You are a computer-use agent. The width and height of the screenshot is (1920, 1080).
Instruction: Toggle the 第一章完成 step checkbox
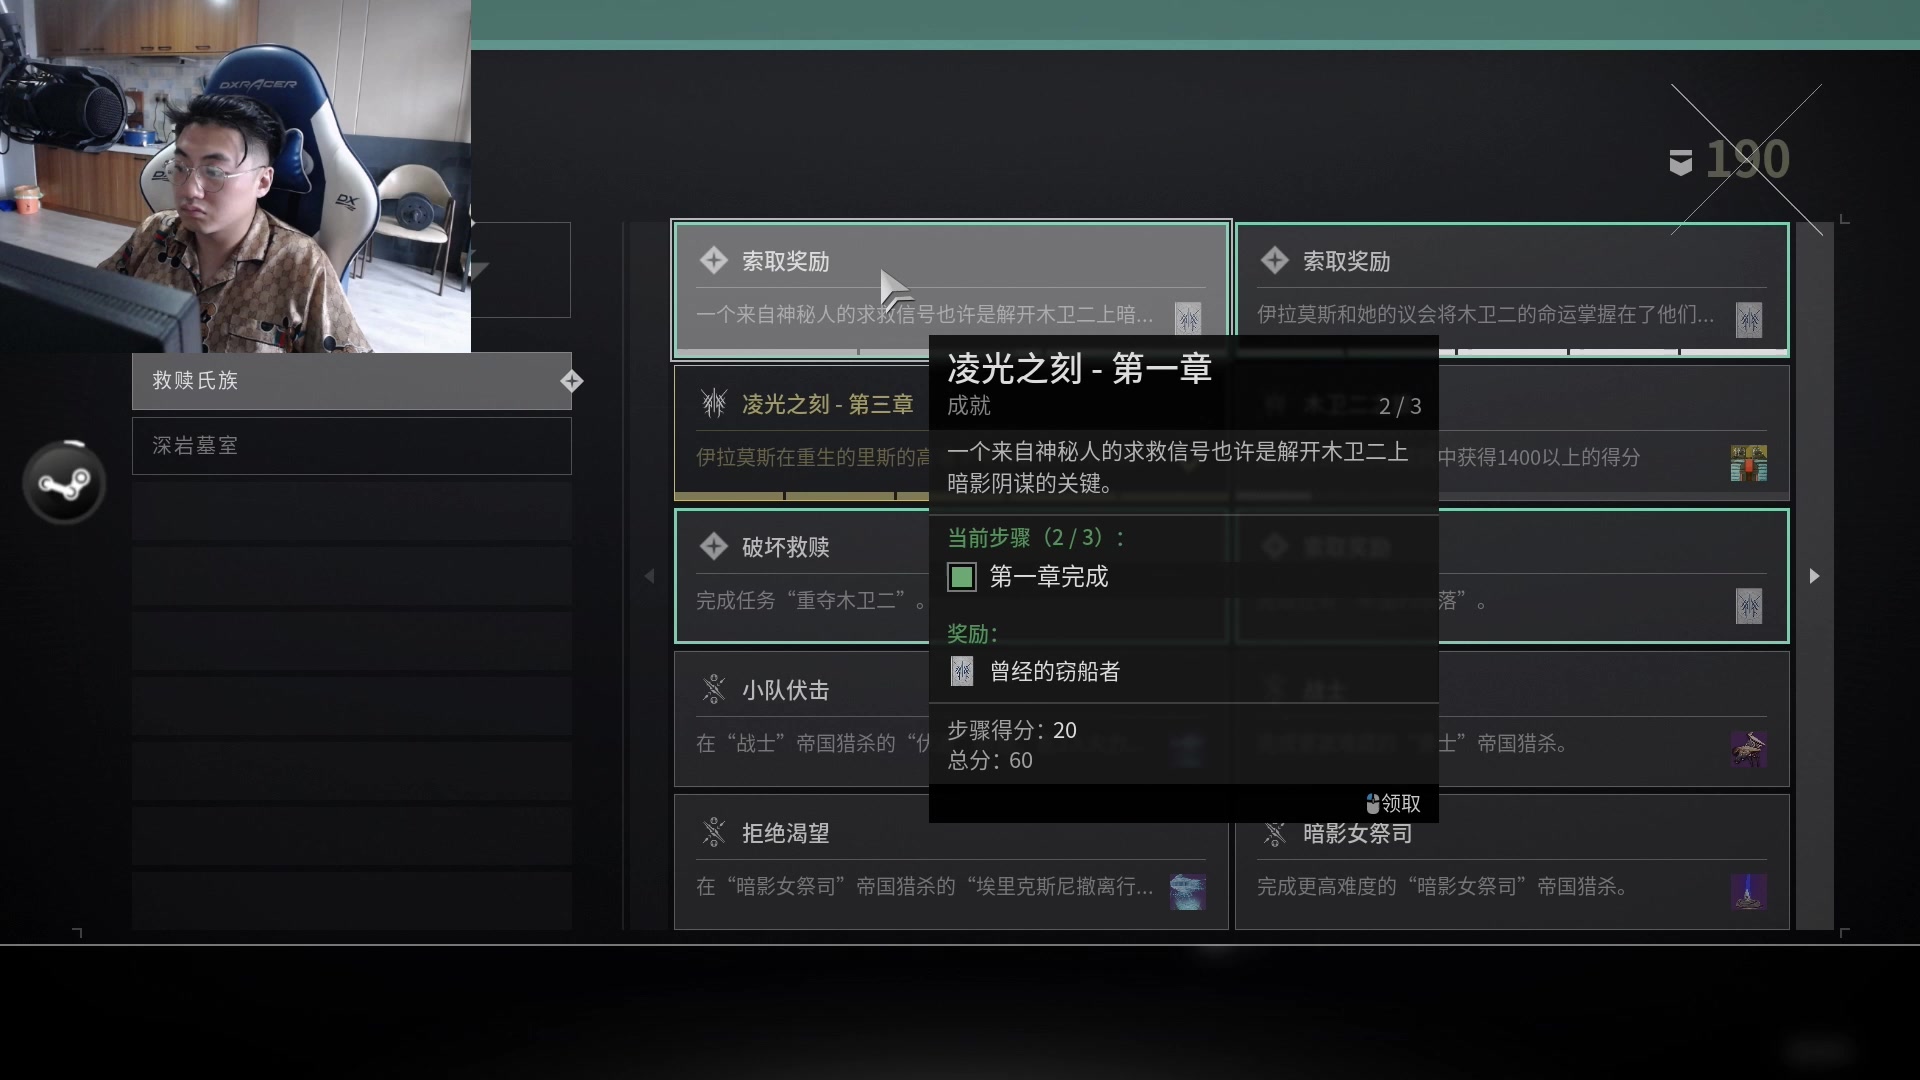[x=962, y=577]
